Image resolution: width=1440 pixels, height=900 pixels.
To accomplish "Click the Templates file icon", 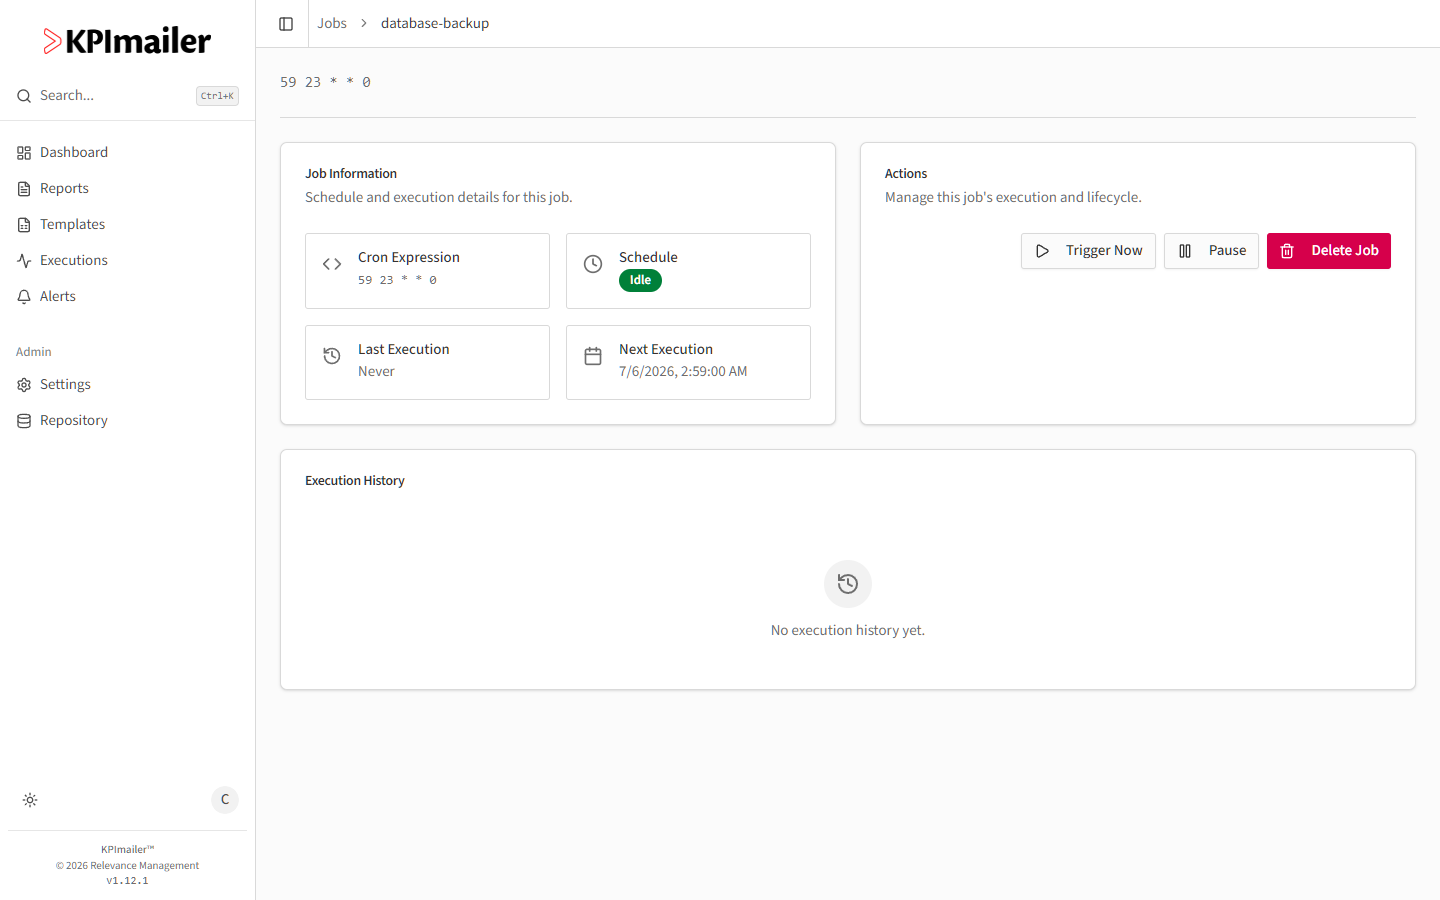I will coord(24,225).
